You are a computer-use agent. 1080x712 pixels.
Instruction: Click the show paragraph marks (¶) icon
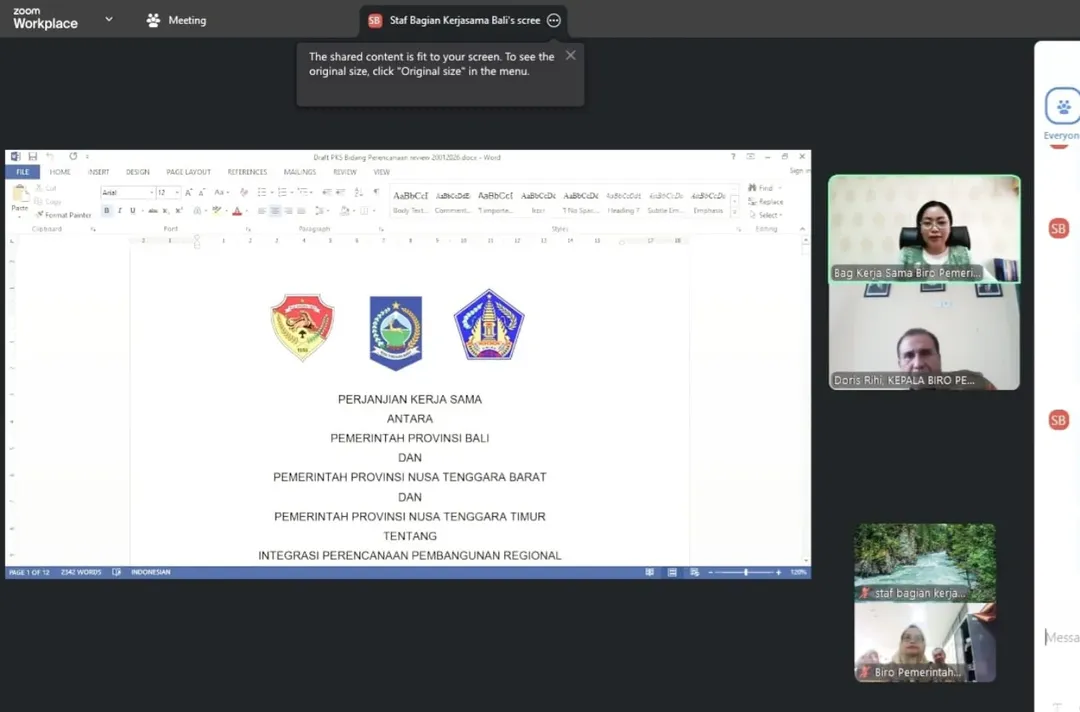[376, 192]
